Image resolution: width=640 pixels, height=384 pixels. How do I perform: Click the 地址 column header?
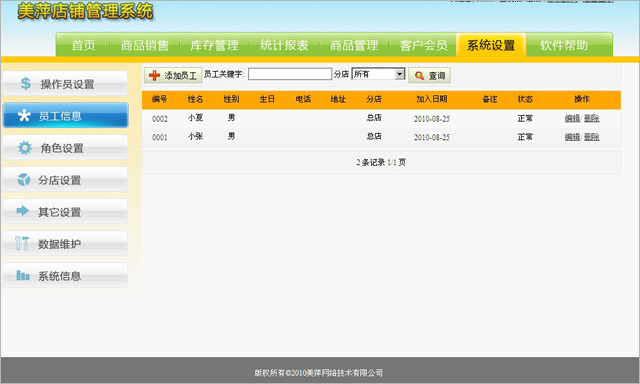[338, 99]
